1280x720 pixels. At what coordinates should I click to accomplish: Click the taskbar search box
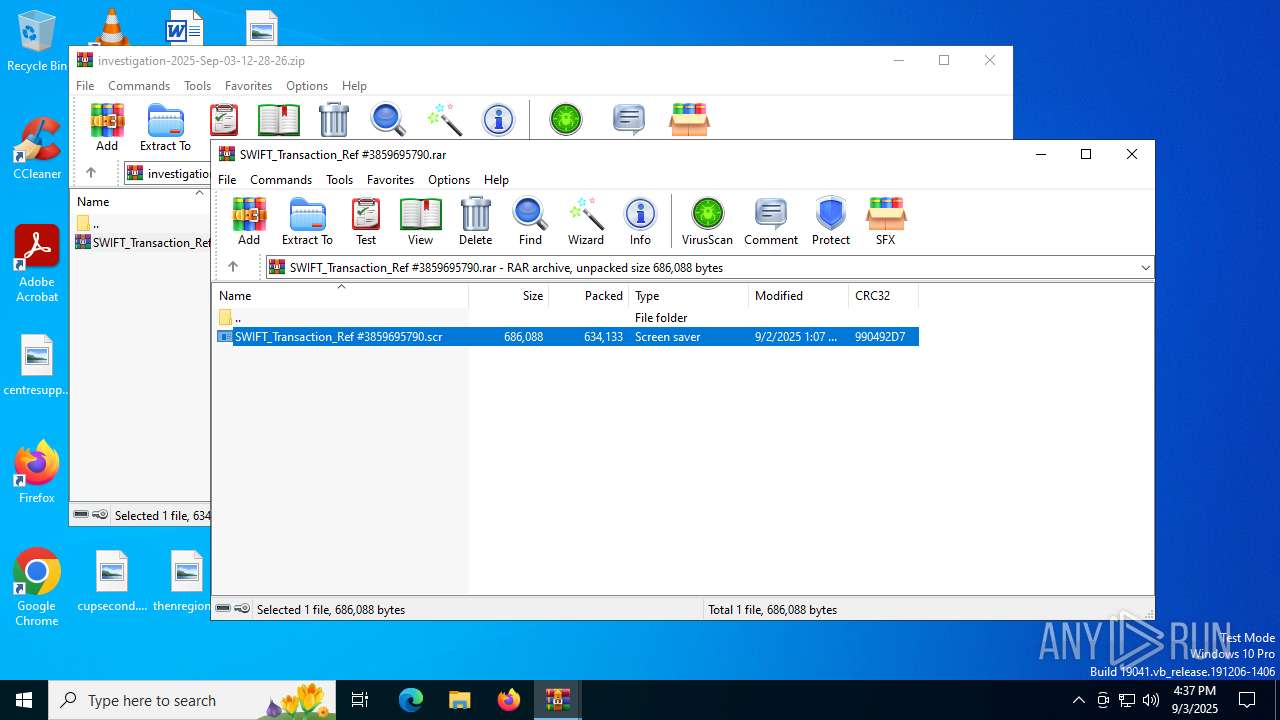(193, 700)
